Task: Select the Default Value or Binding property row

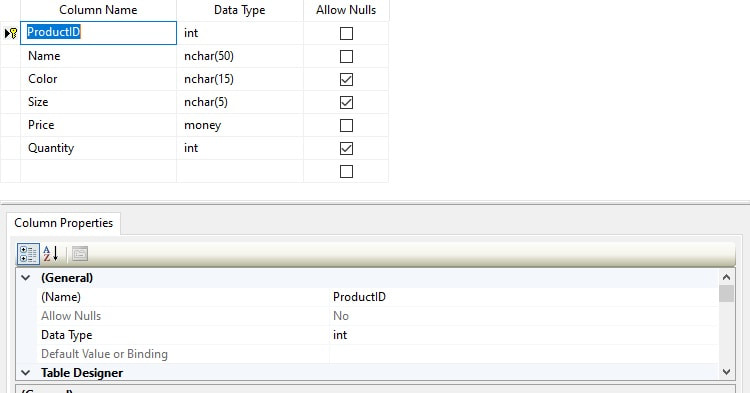Action: click(x=377, y=354)
